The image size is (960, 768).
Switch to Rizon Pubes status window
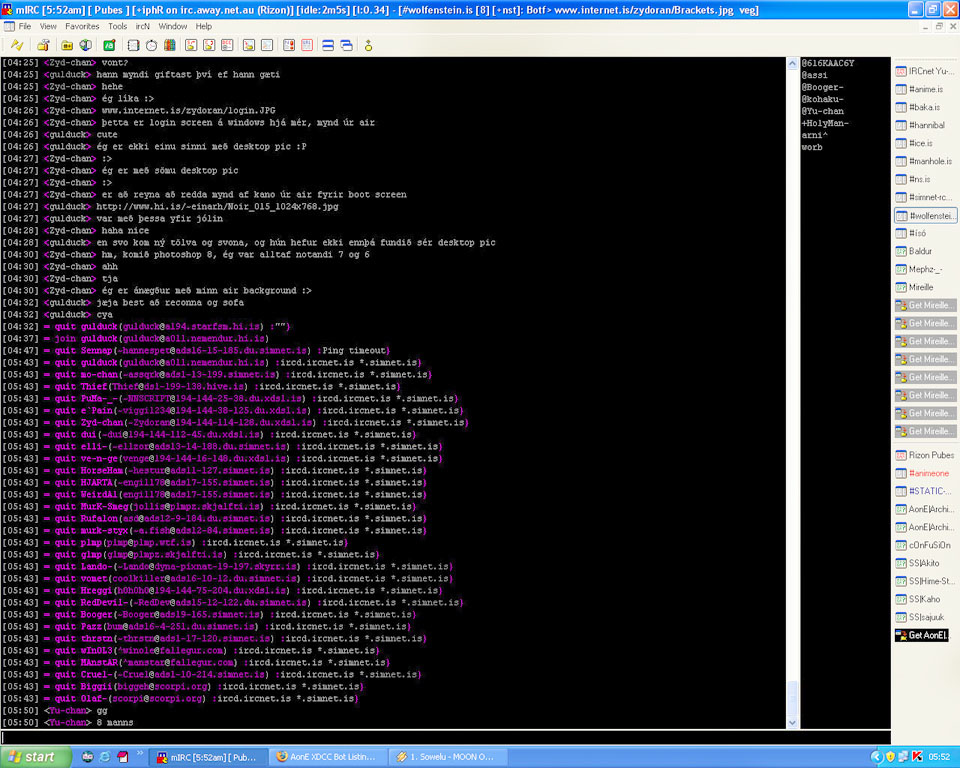pyautogui.click(x=925, y=455)
